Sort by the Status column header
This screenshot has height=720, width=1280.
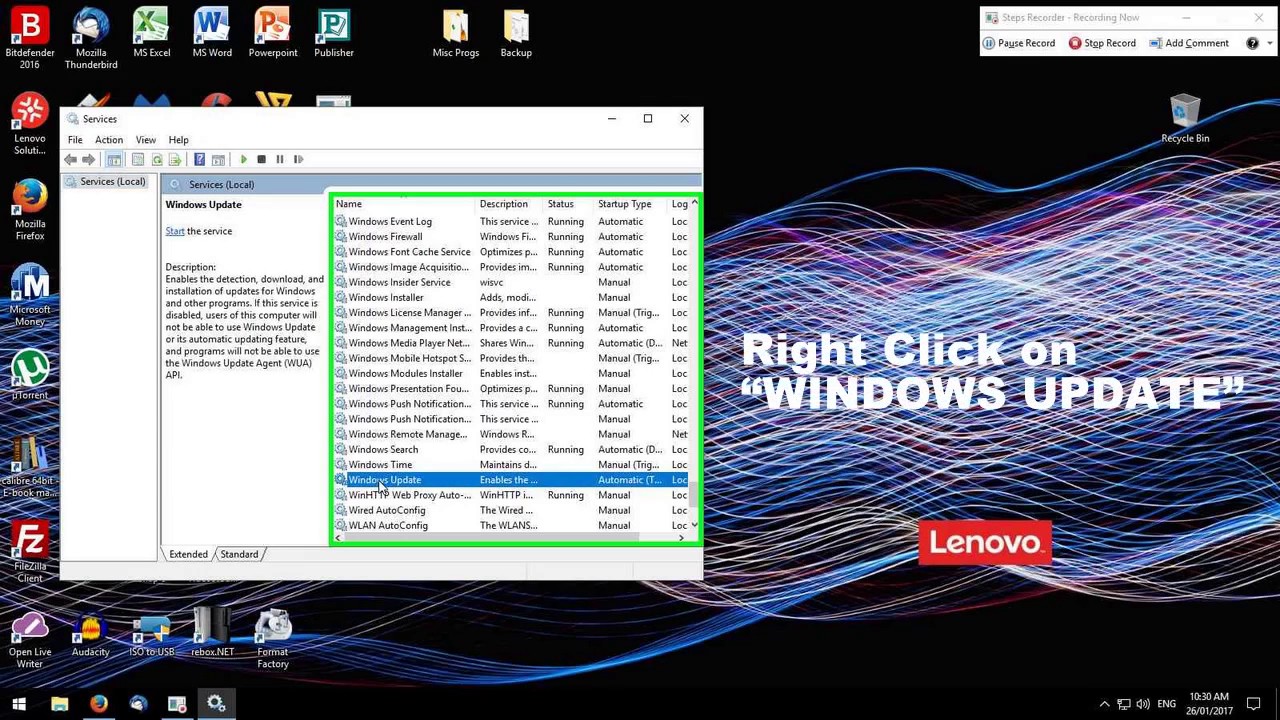[x=569, y=204]
